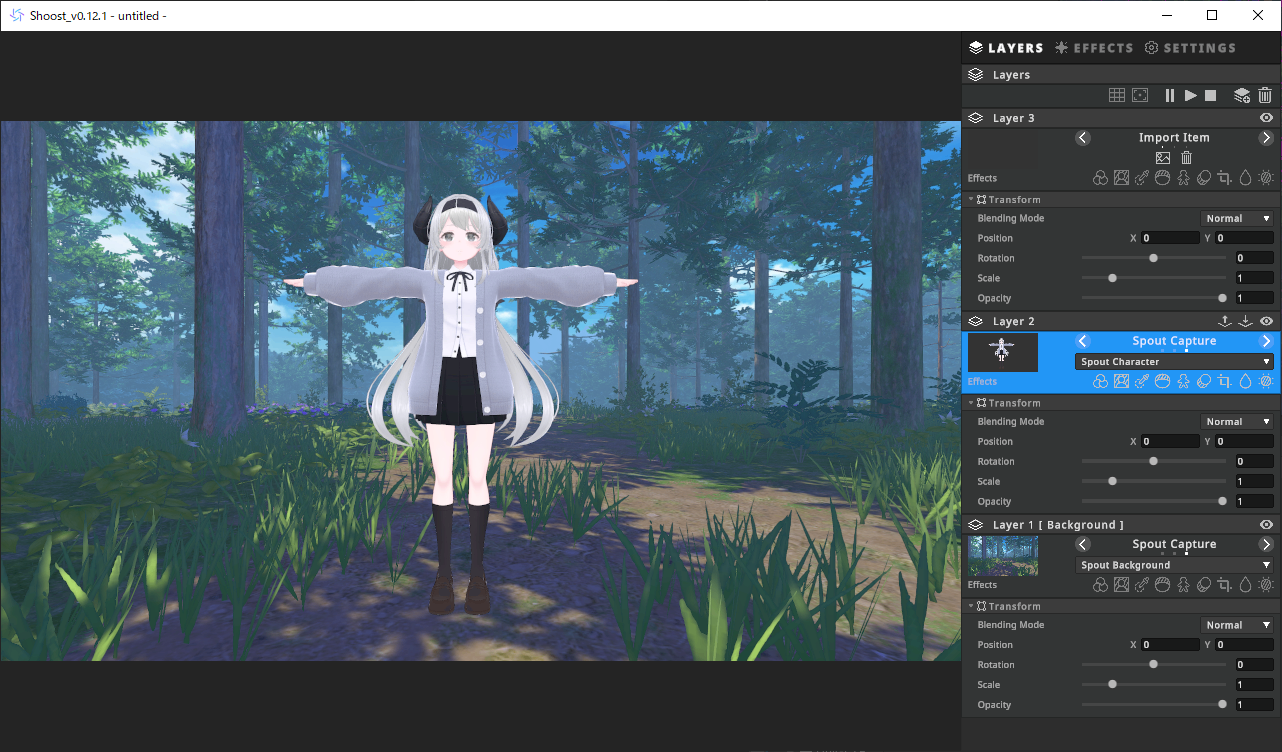
Task: Click the trash icon to delete a layer
Action: (x=1265, y=95)
